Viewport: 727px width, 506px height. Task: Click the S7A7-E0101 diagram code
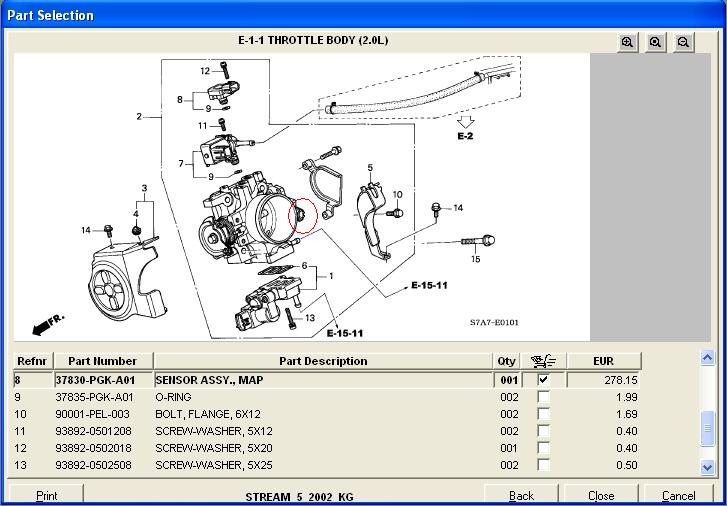(494, 322)
